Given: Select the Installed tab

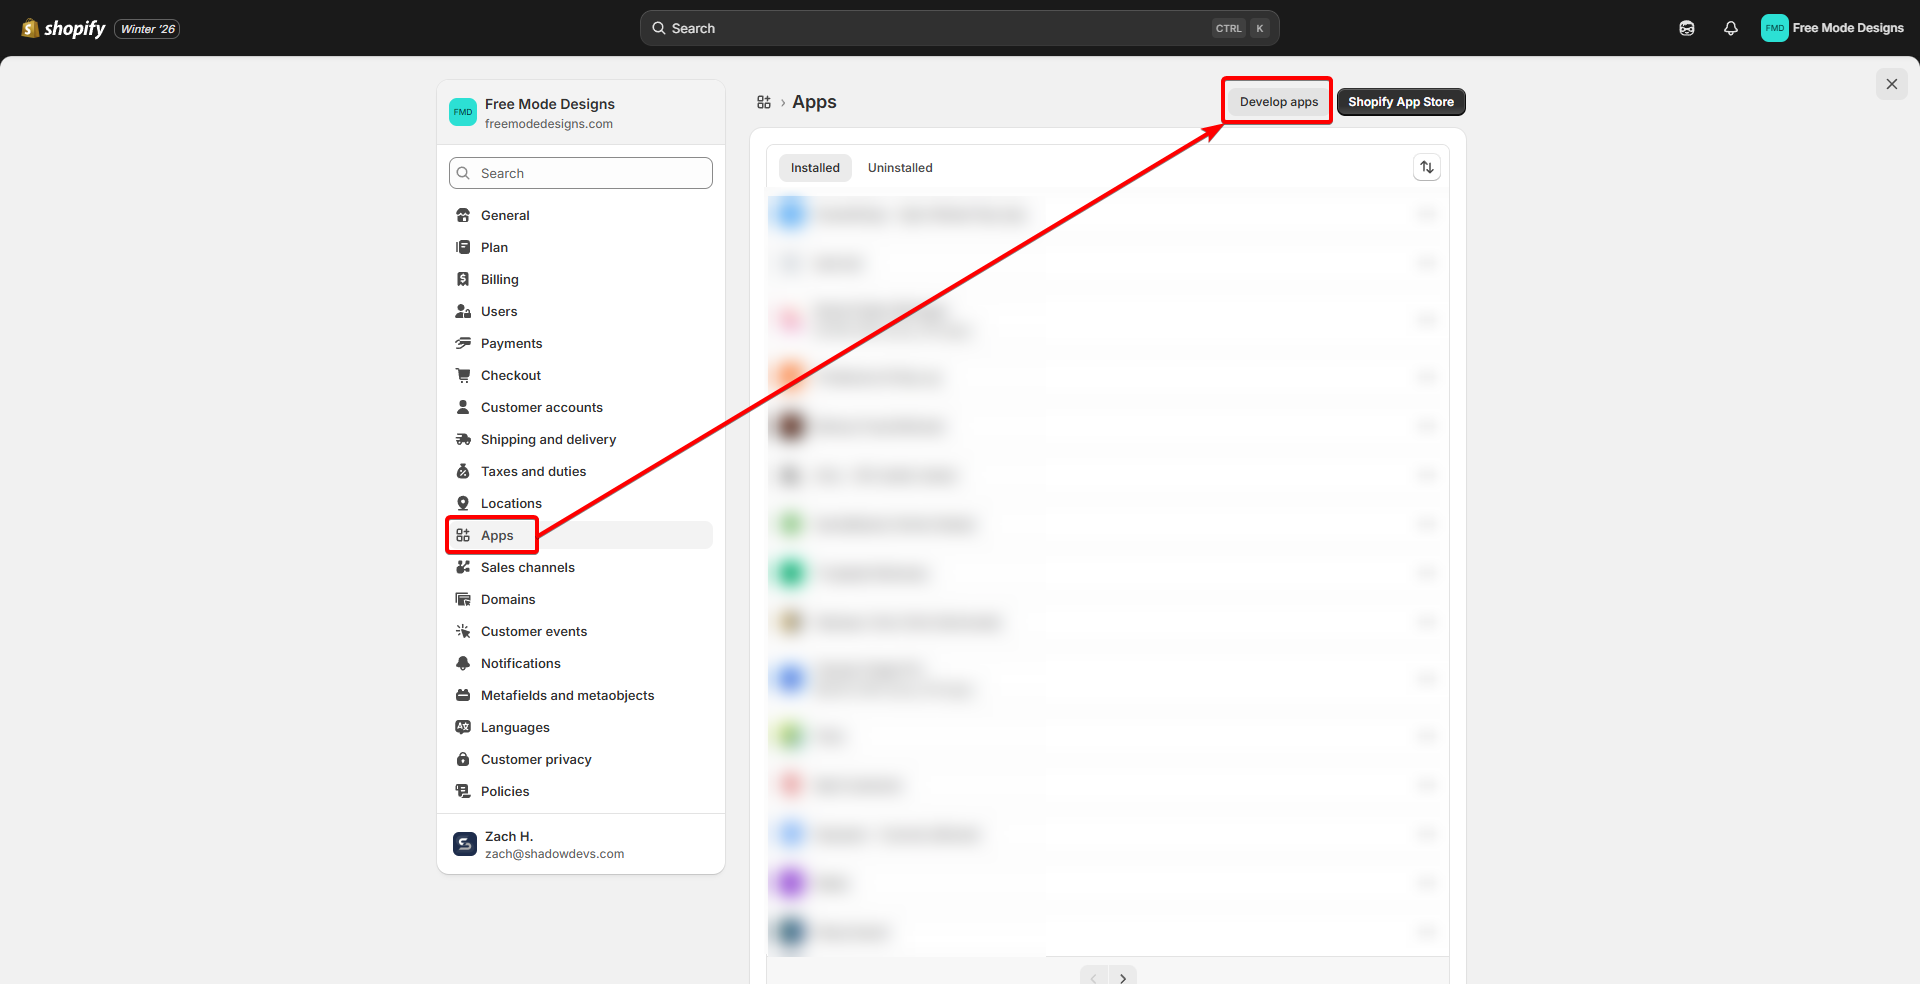Looking at the screenshot, I should tap(815, 168).
